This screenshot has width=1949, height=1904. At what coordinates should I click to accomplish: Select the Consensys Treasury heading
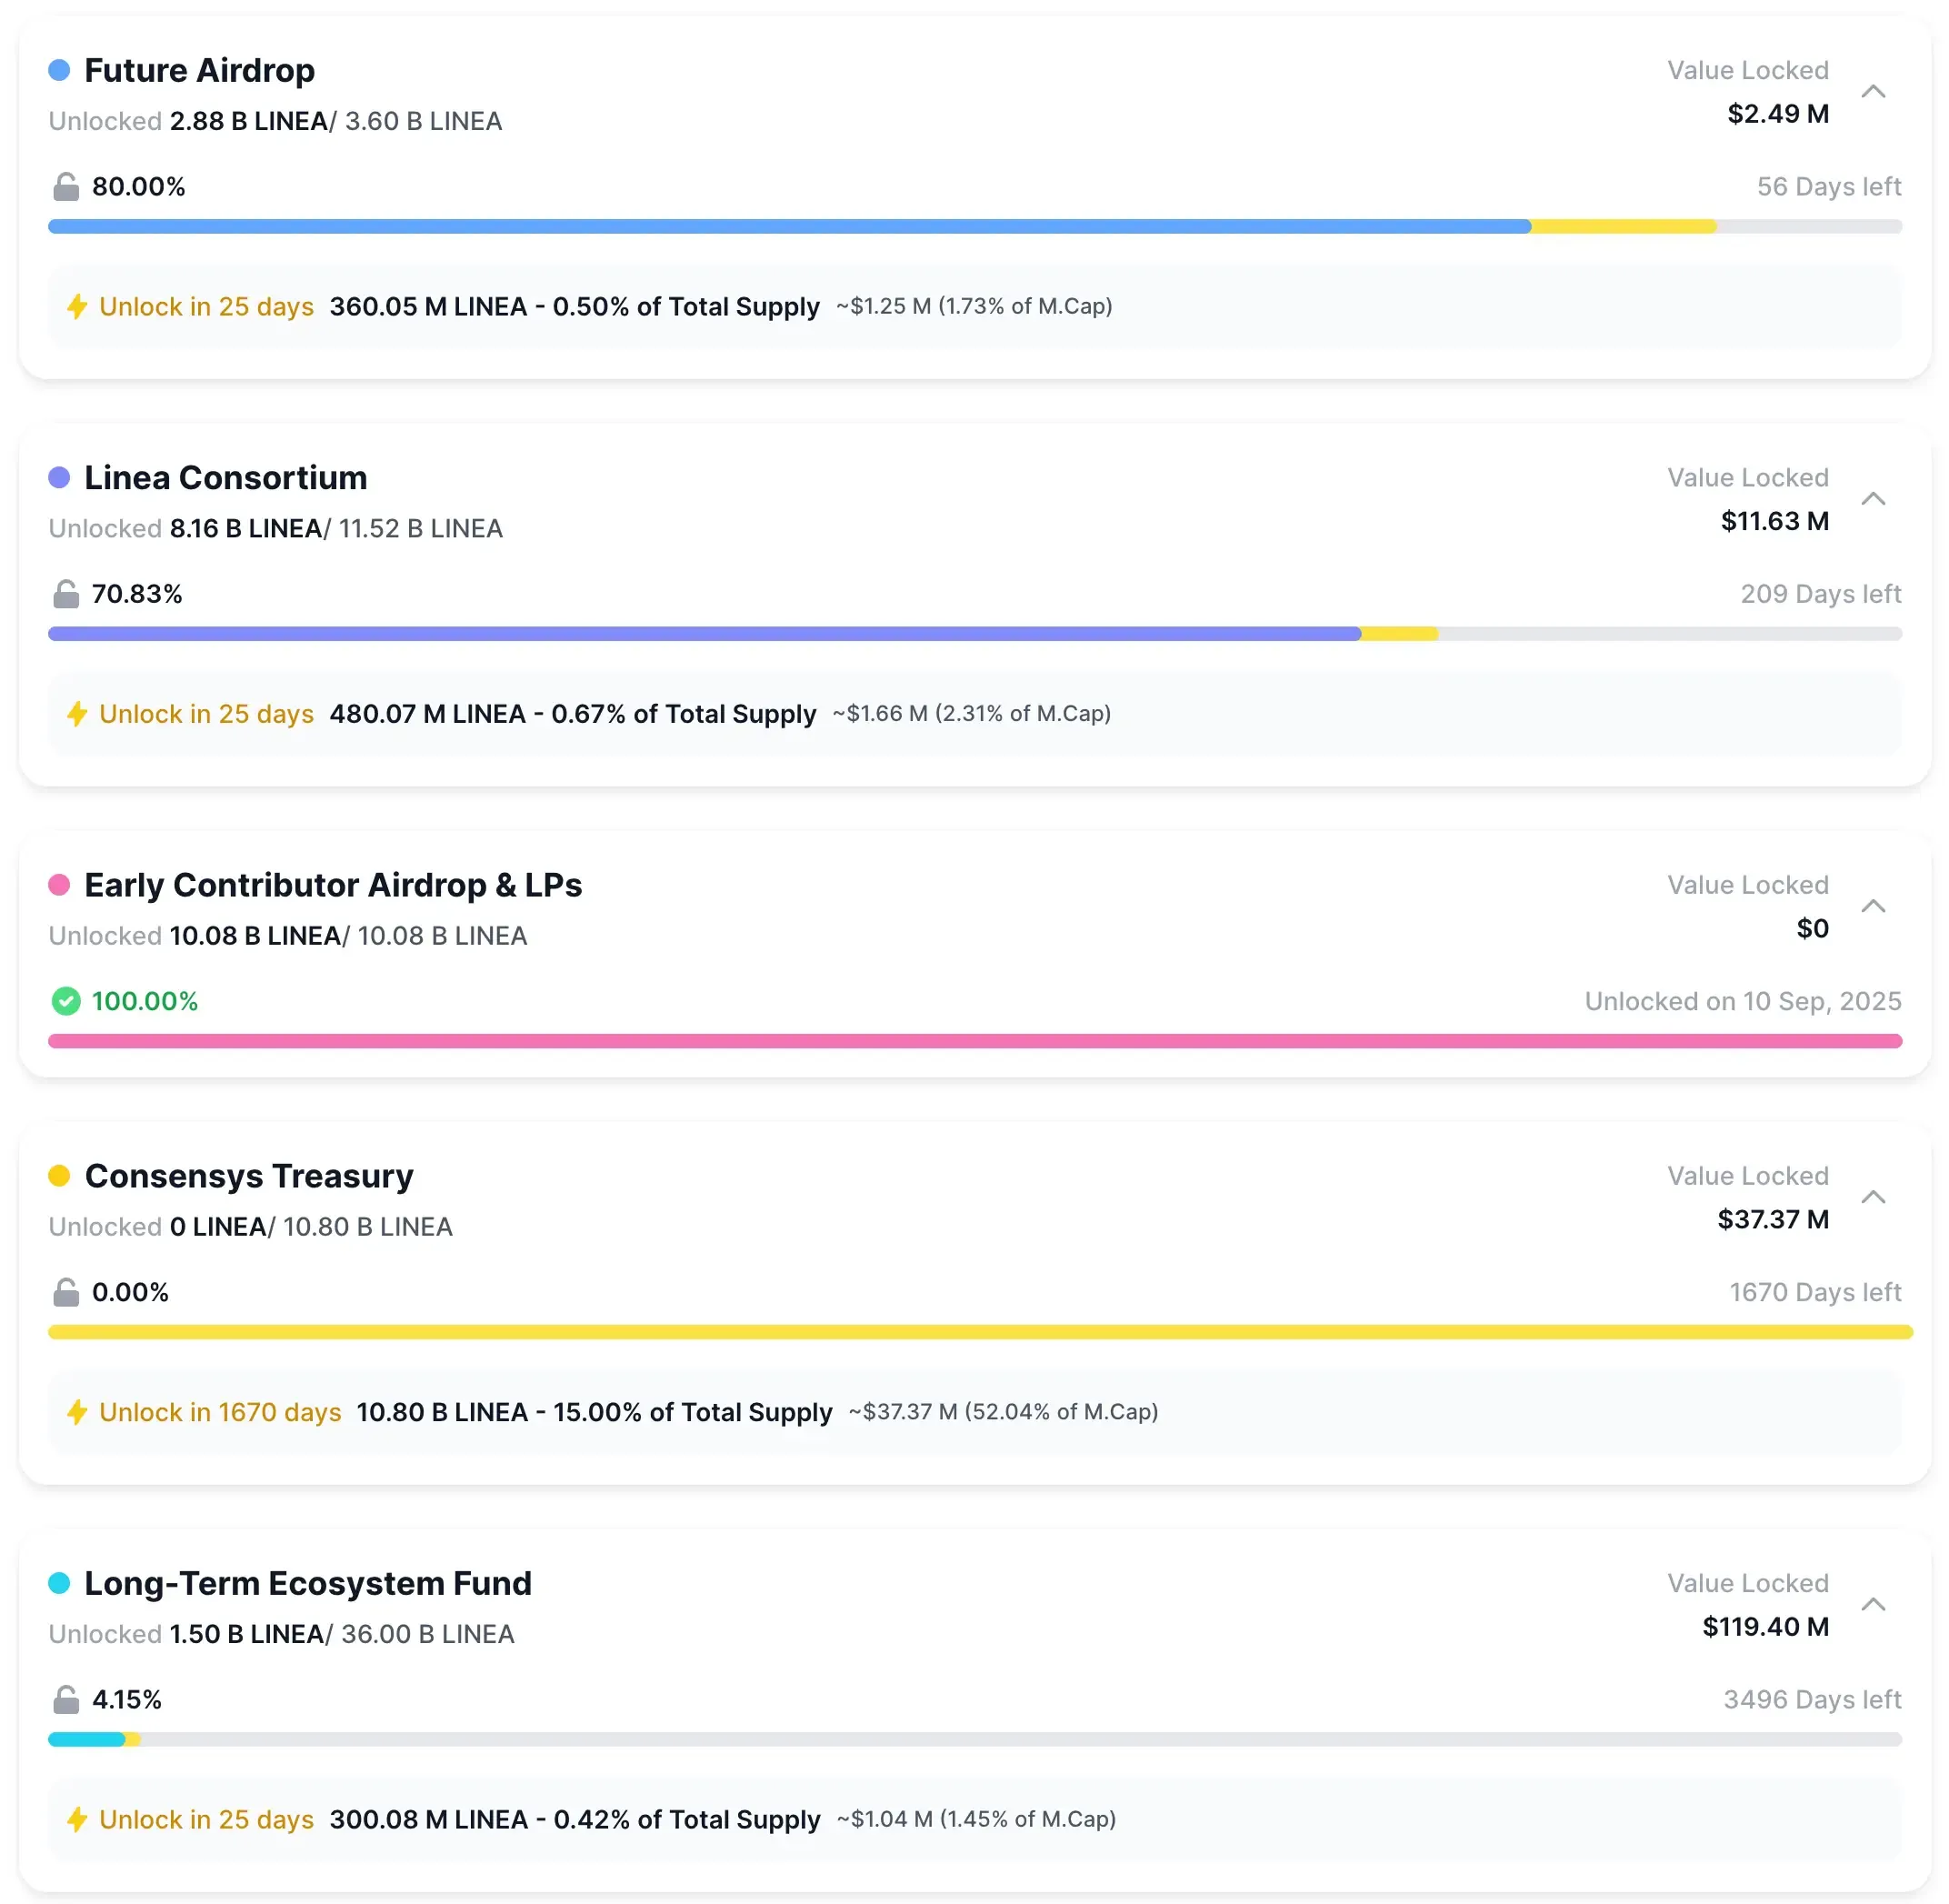(x=248, y=1175)
